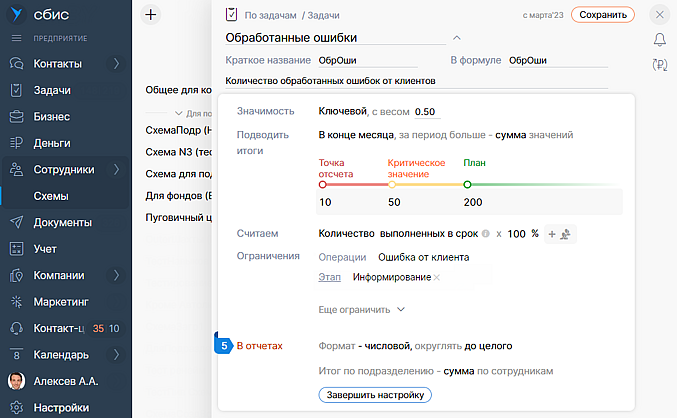The image size is (677, 418).
Task: Open the Маркетинг section icon
Action: point(16,301)
